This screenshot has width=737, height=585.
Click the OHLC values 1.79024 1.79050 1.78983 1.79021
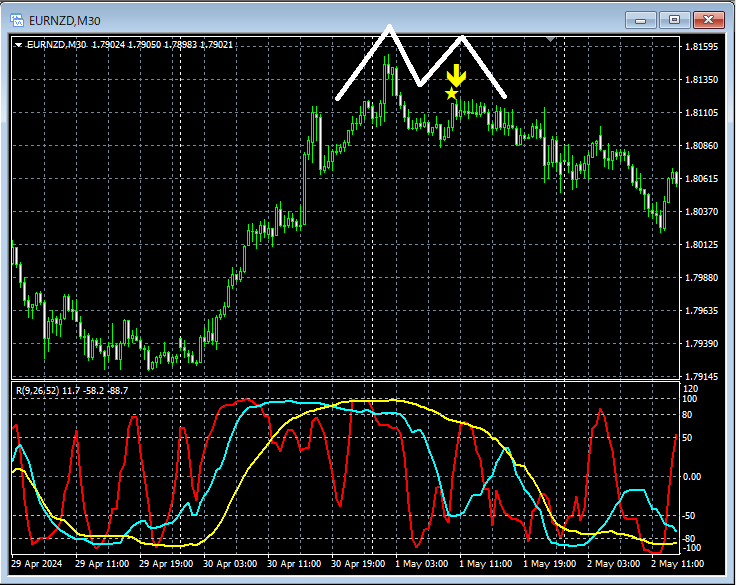coord(162,45)
